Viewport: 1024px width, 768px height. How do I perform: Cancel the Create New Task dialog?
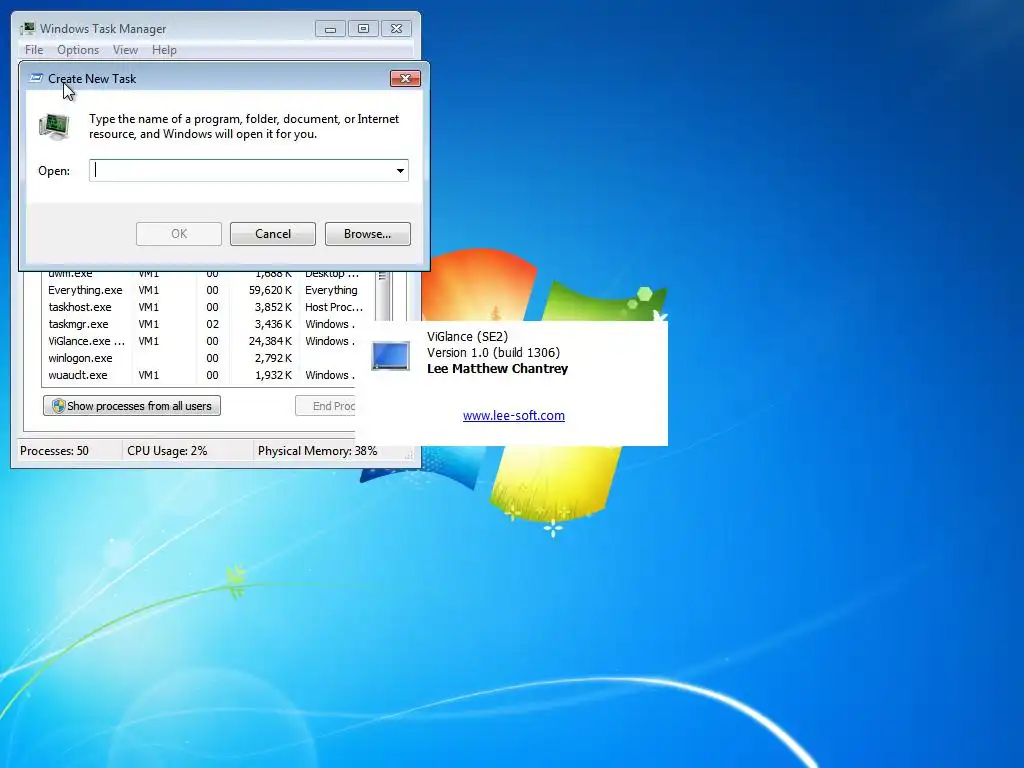(273, 234)
